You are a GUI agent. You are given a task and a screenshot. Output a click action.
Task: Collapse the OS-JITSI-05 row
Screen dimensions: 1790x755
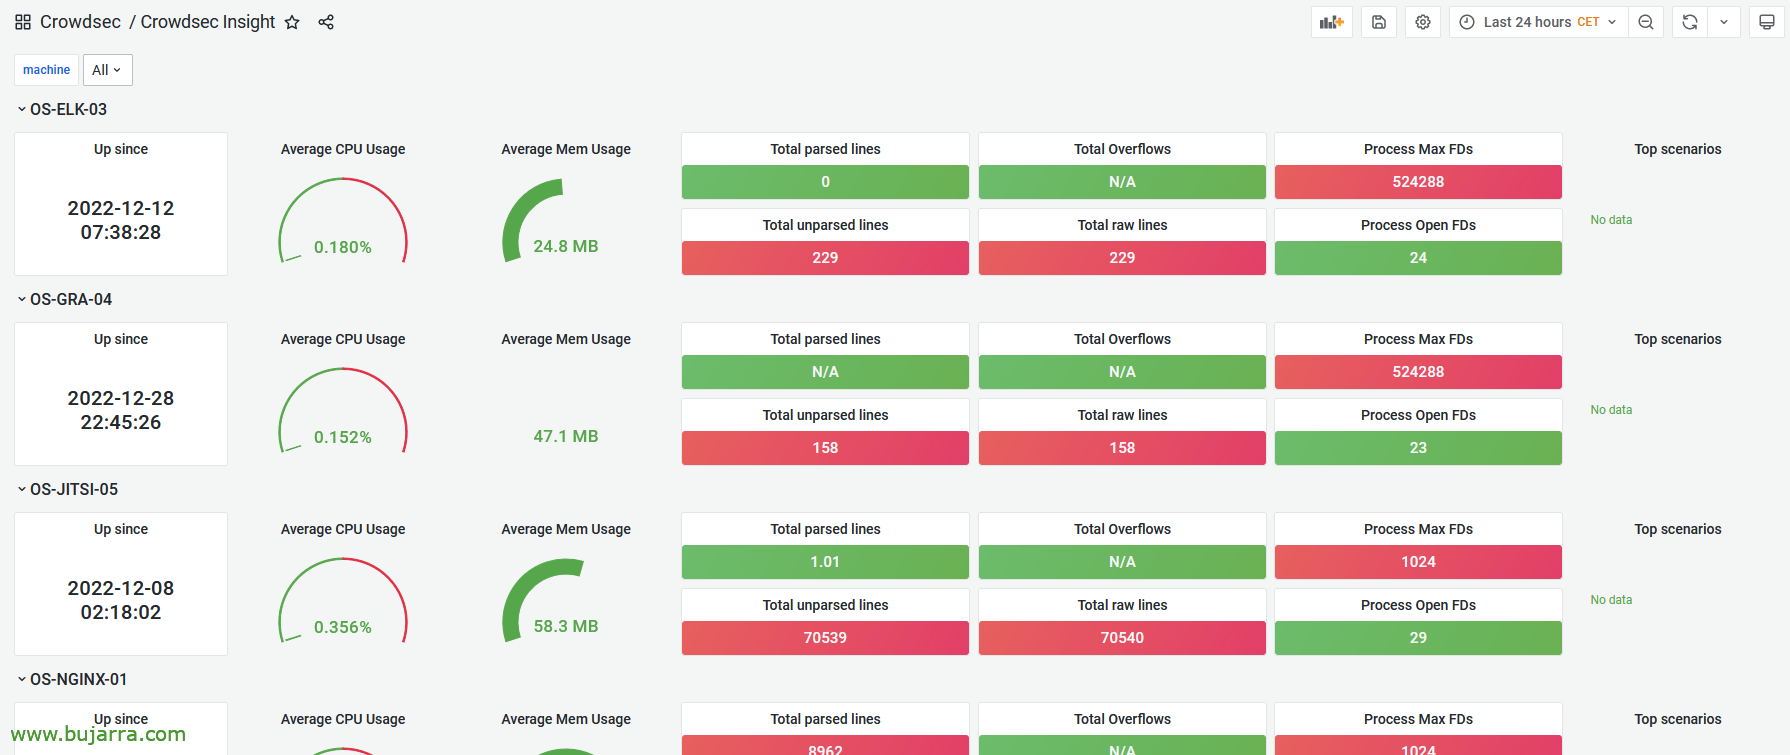coord(67,489)
